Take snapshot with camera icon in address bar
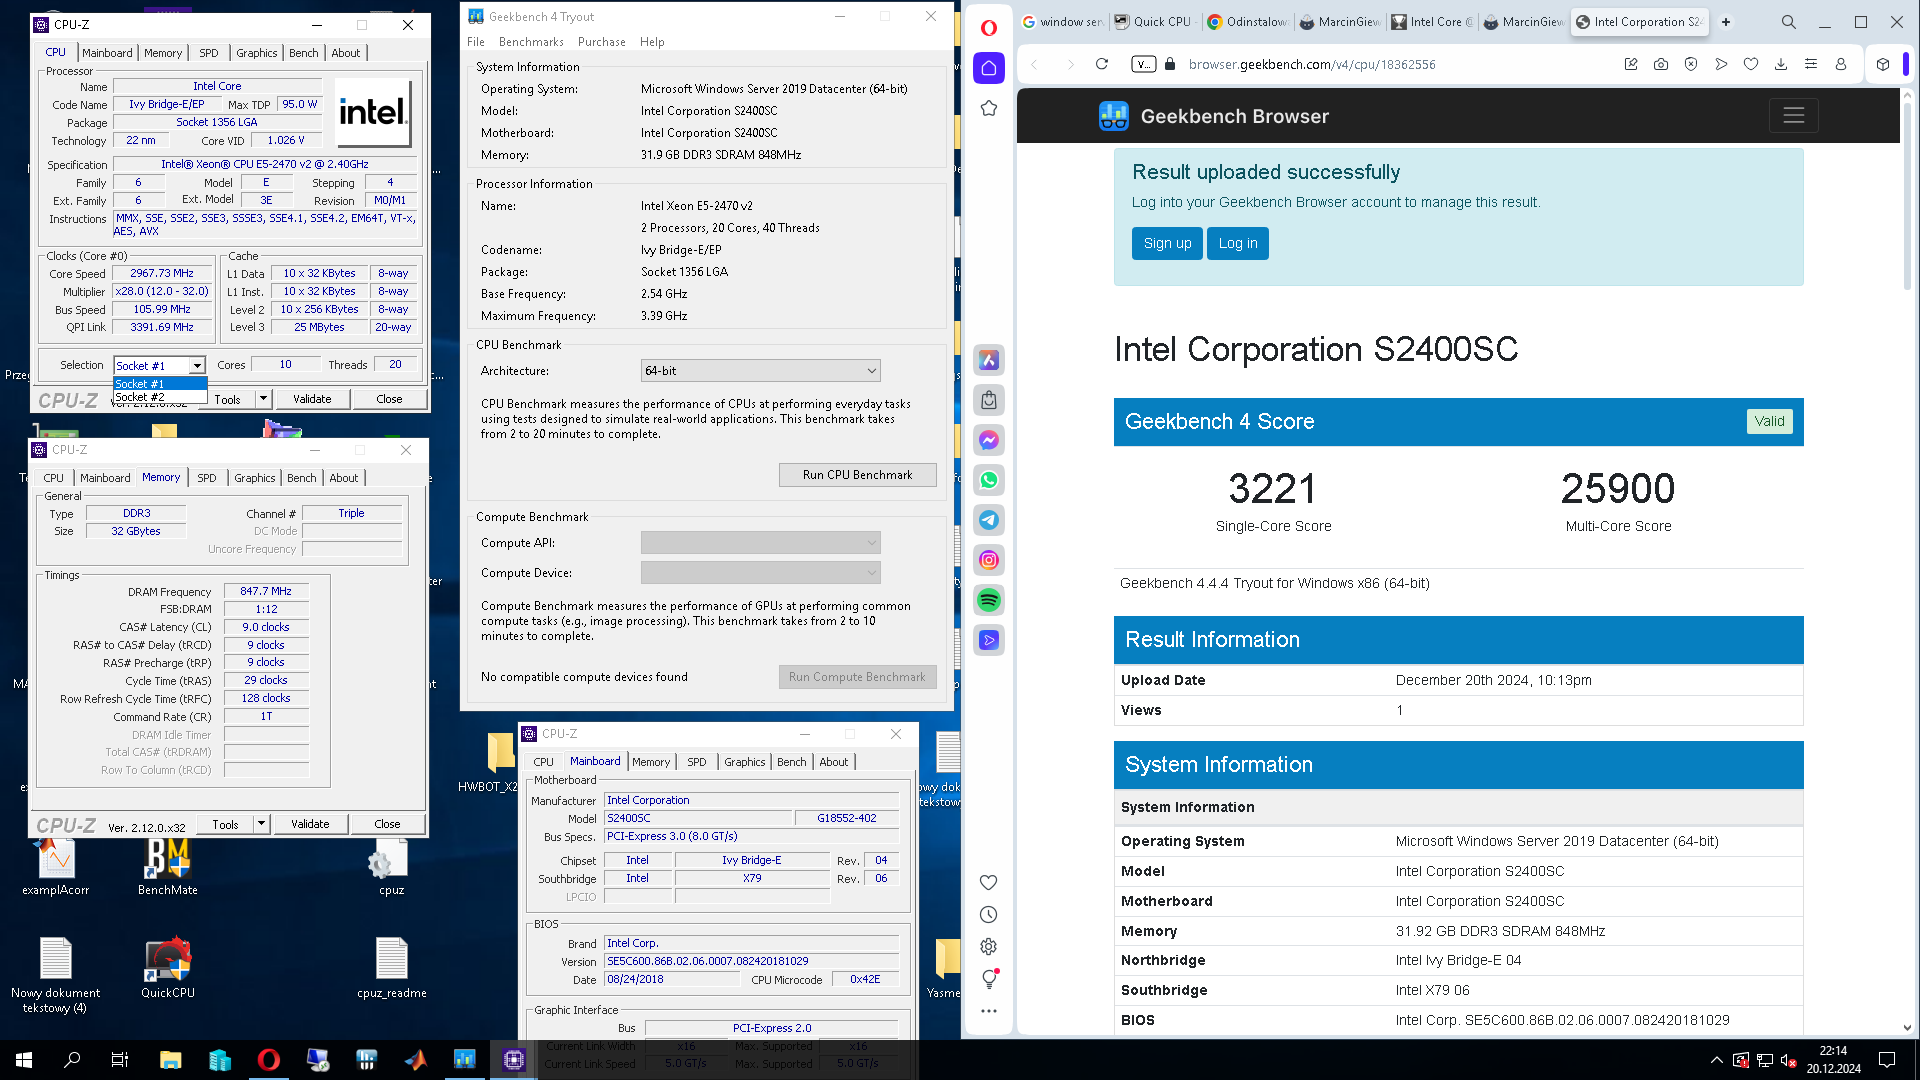This screenshot has height=1080, width=1920. tap(1661, 64)
